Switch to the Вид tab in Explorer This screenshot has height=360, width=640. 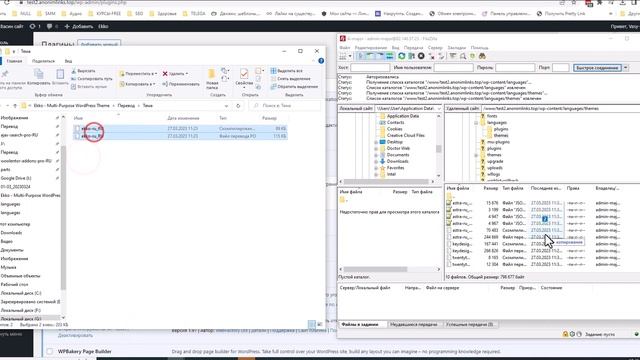(x=68, y=61)
